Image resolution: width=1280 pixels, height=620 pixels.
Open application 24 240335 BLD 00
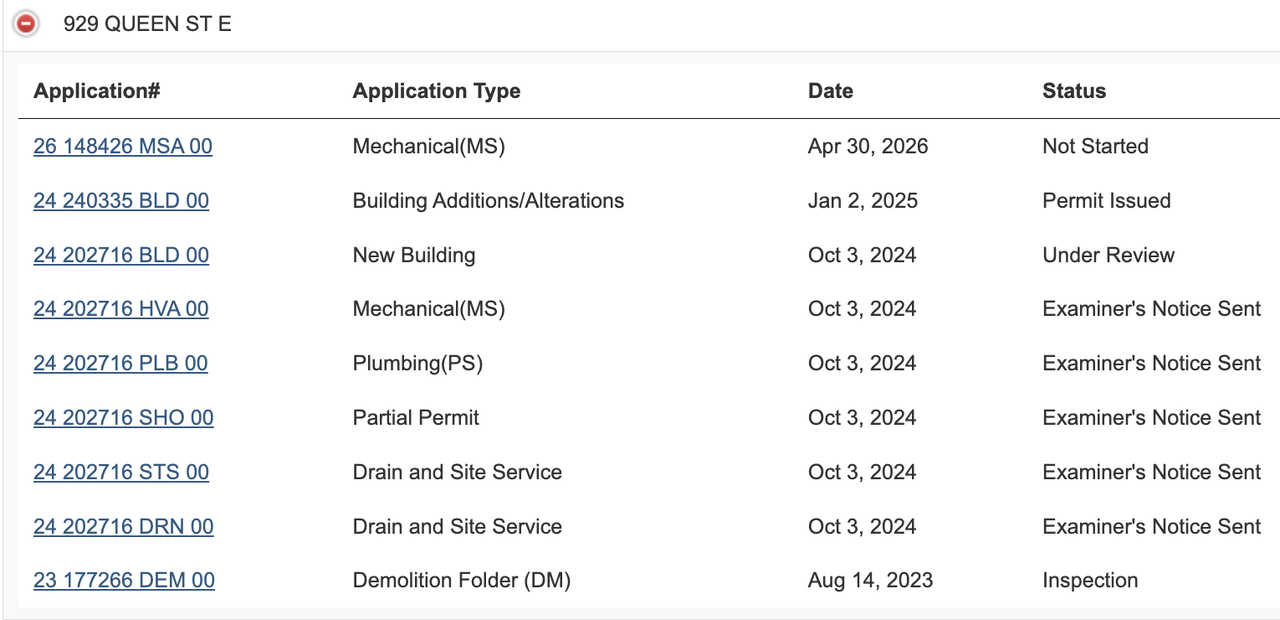[x=121, y=201]
